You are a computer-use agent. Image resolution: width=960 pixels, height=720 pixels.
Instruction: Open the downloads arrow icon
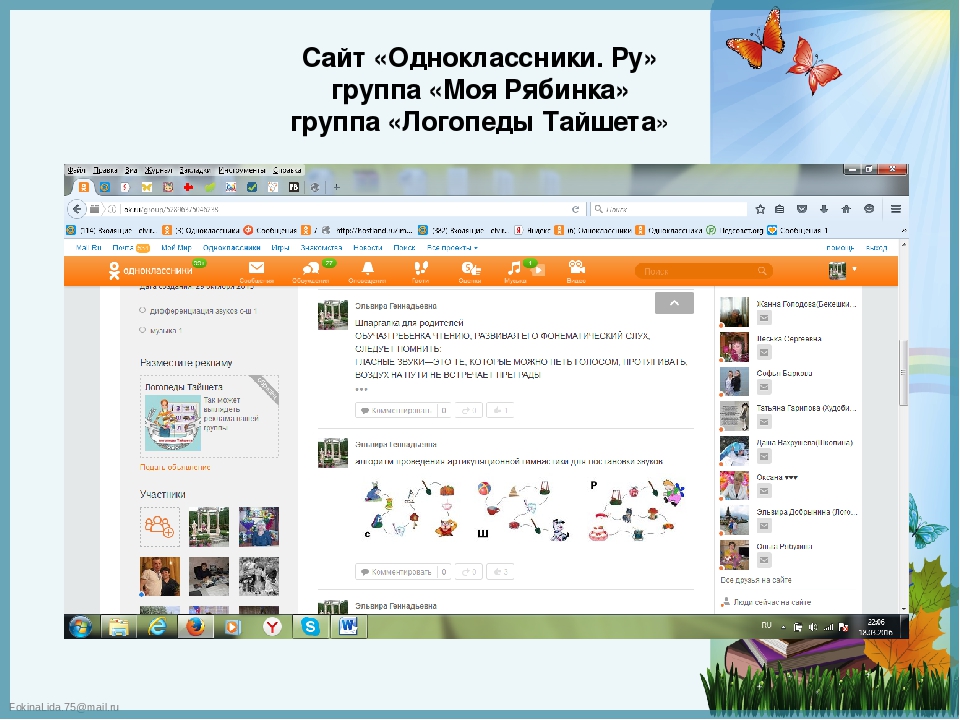tap(824, 209)
